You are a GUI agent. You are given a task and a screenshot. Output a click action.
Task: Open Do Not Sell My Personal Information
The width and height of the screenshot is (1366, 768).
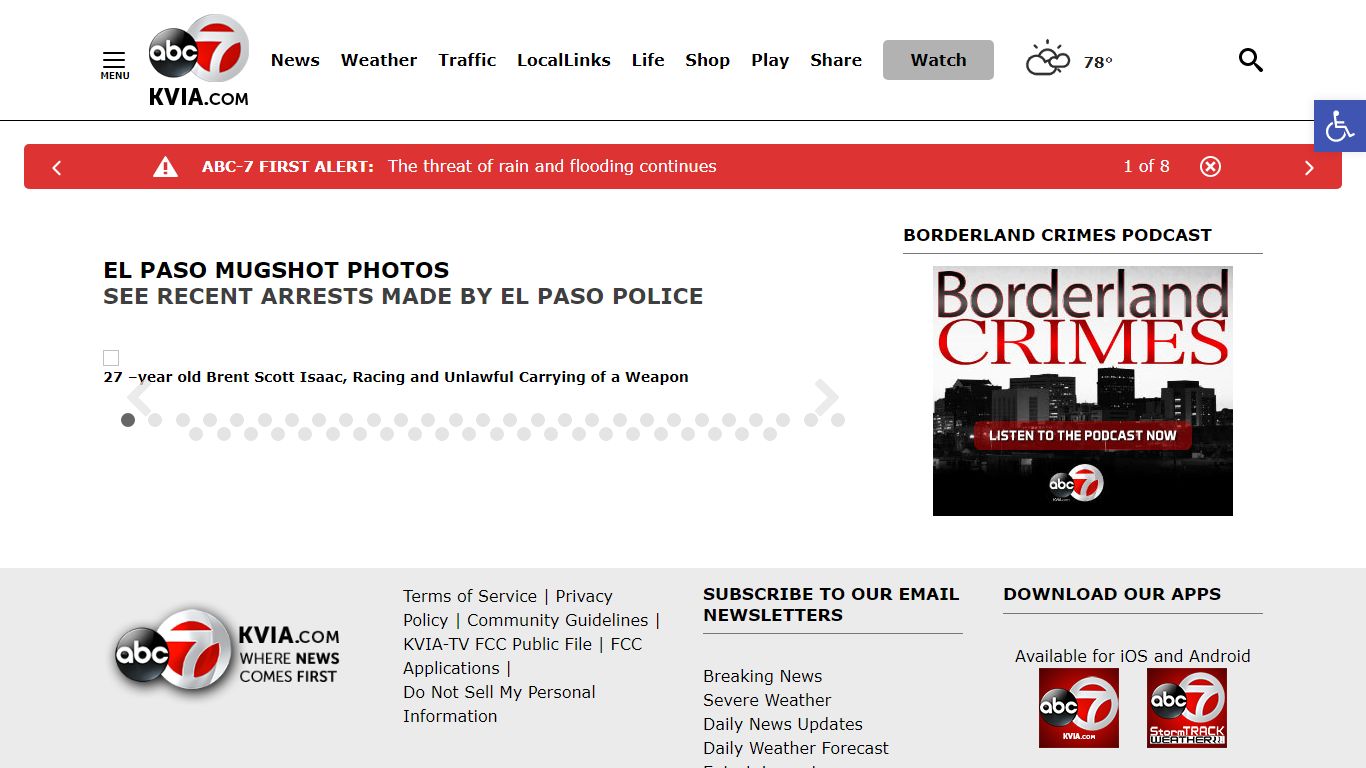pos(499,704)
